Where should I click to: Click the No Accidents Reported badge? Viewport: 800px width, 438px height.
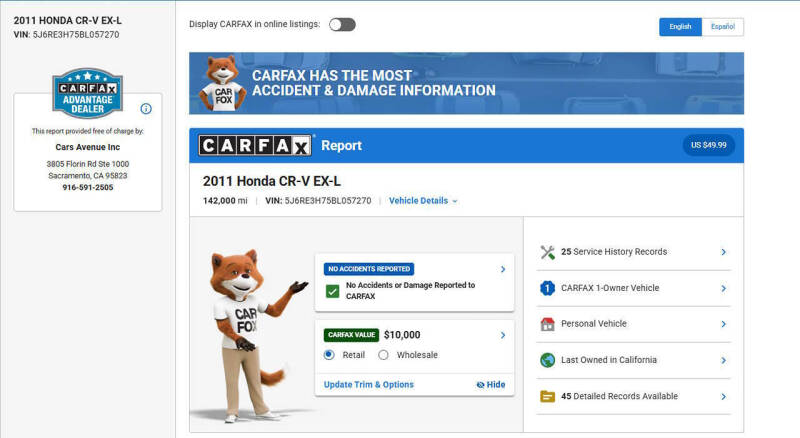coord(369,269)
